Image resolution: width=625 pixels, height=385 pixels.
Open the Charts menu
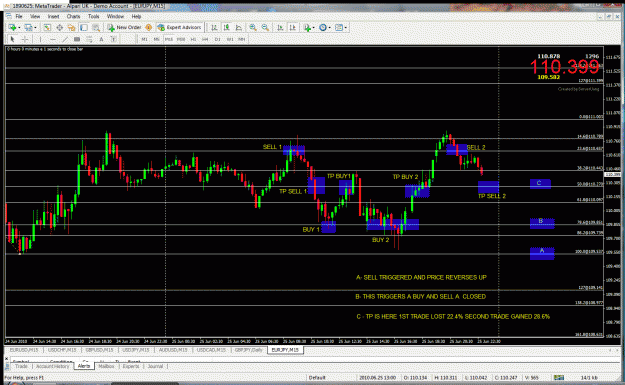click(x=73, y=16)
